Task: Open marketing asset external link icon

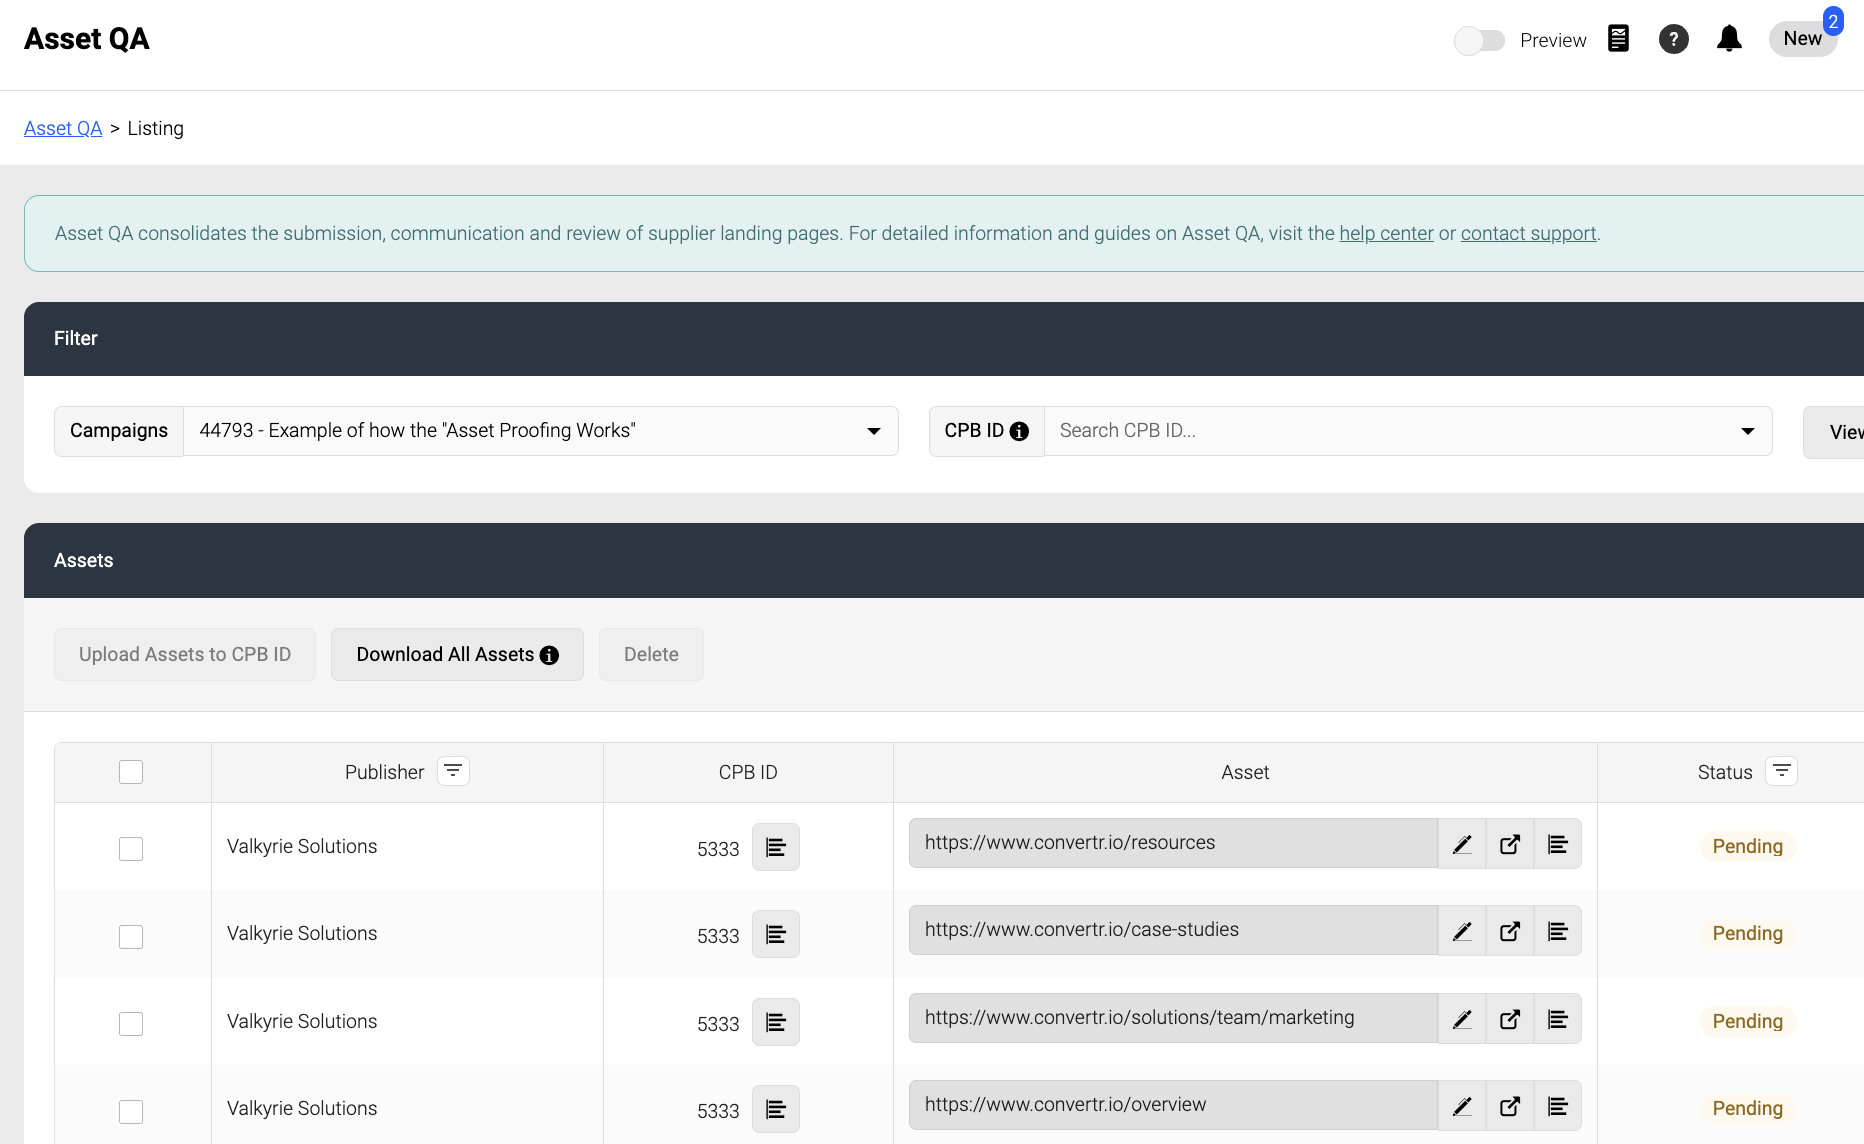Action: [x=1510, y=1019]
